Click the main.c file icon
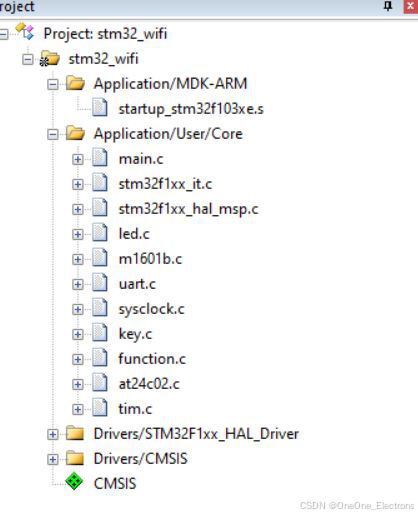The height and width of the screenshot is (517, 418). 100,158
